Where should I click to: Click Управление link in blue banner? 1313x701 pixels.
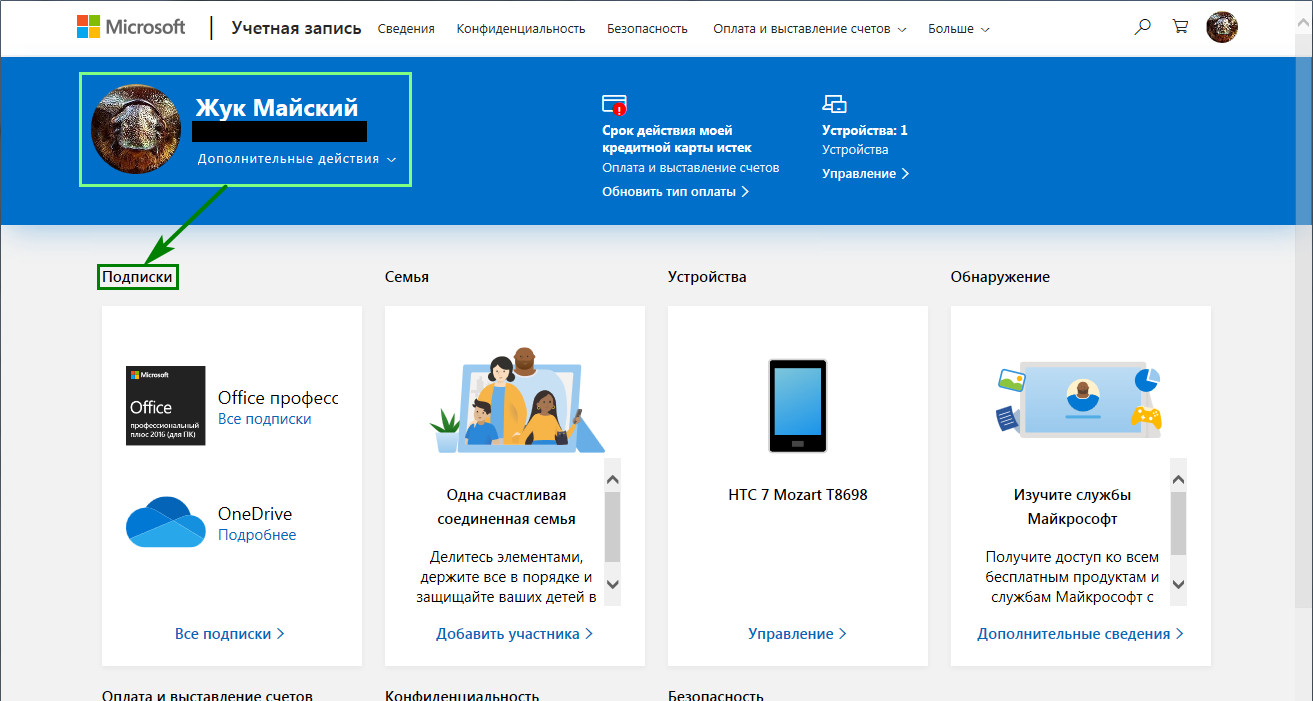coord(866,173)
